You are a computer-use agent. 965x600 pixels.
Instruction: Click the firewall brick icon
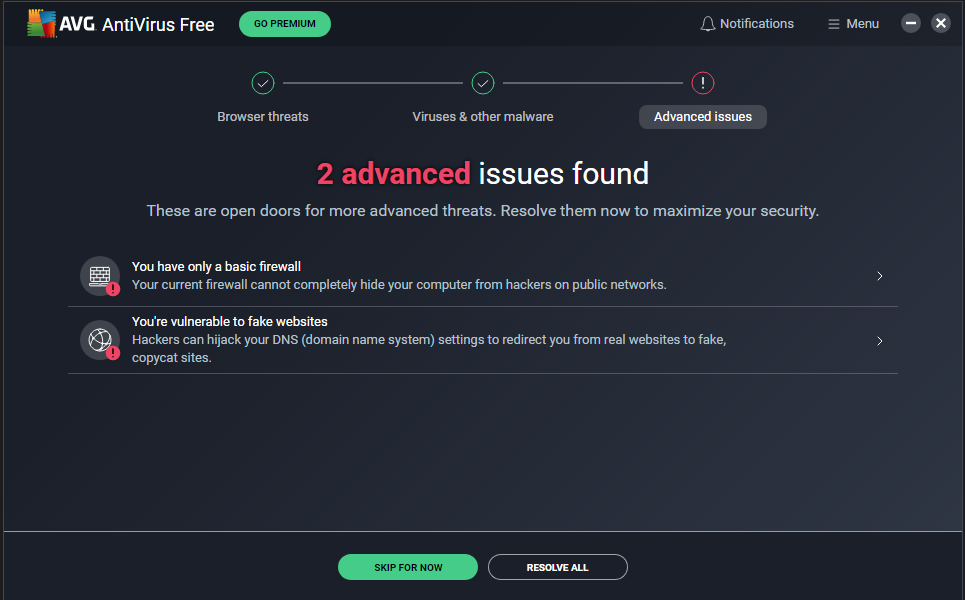100,276
